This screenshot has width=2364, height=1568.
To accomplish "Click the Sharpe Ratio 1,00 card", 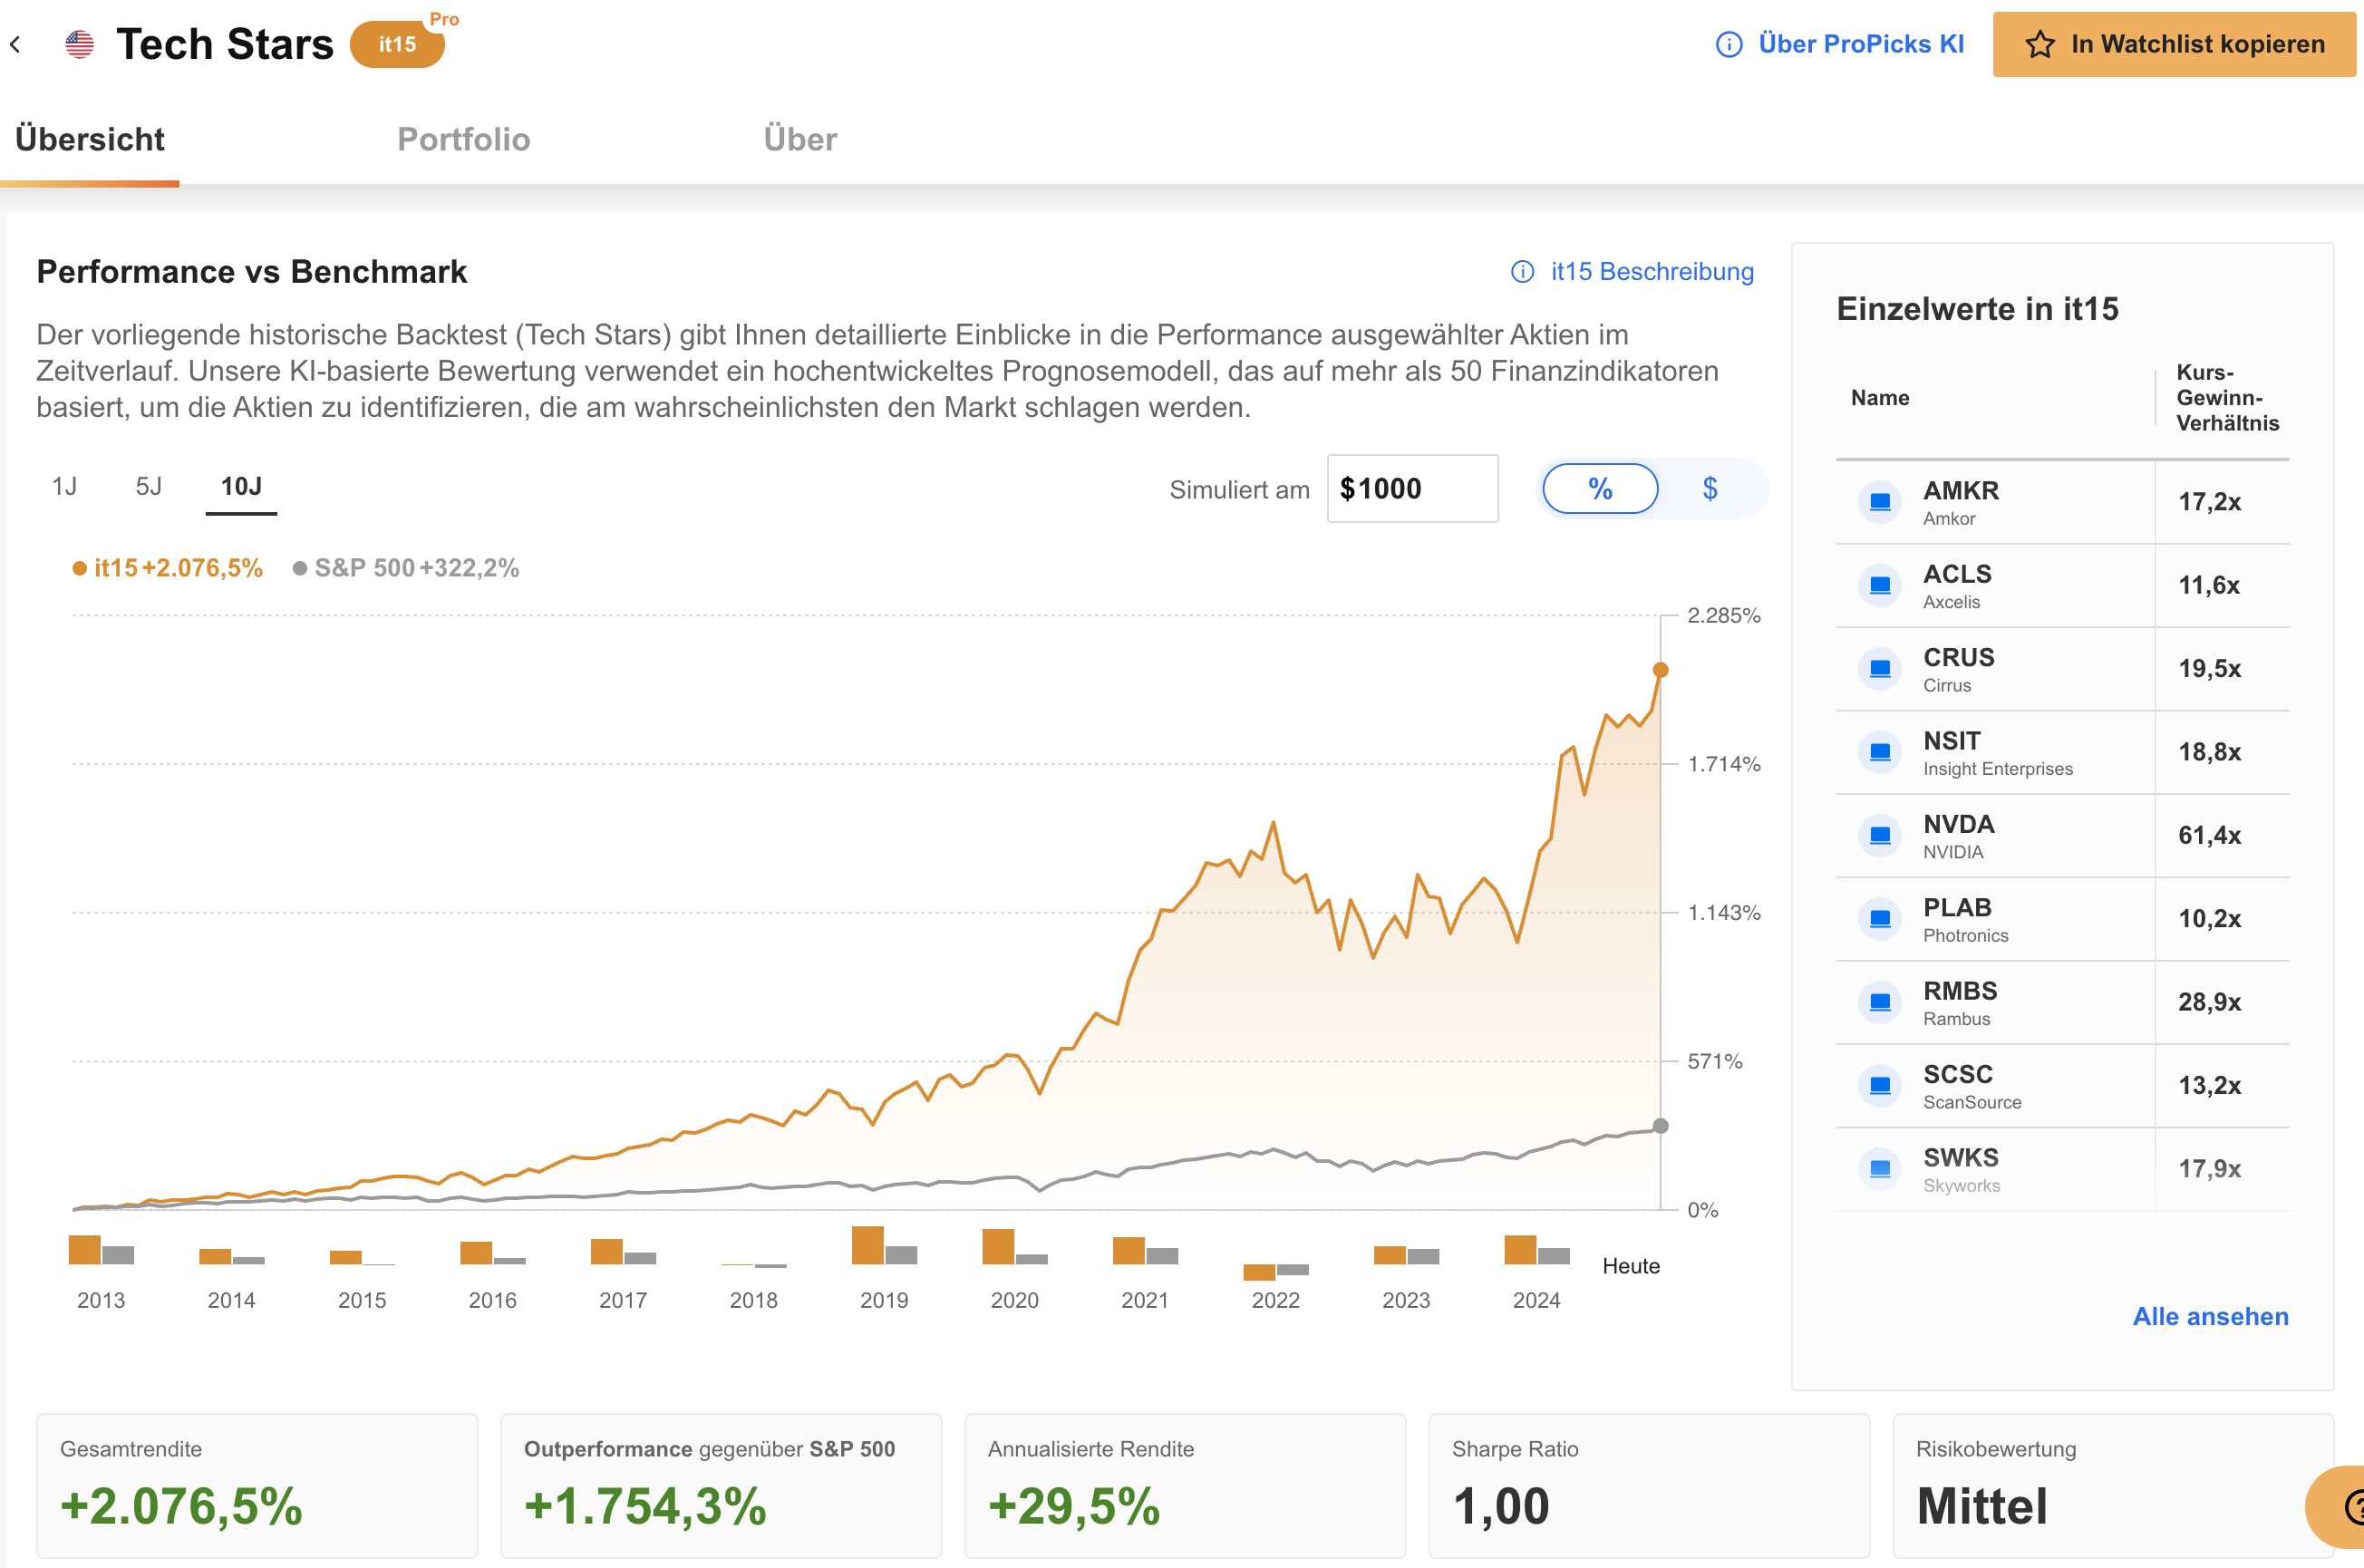I will 1649,1485.
